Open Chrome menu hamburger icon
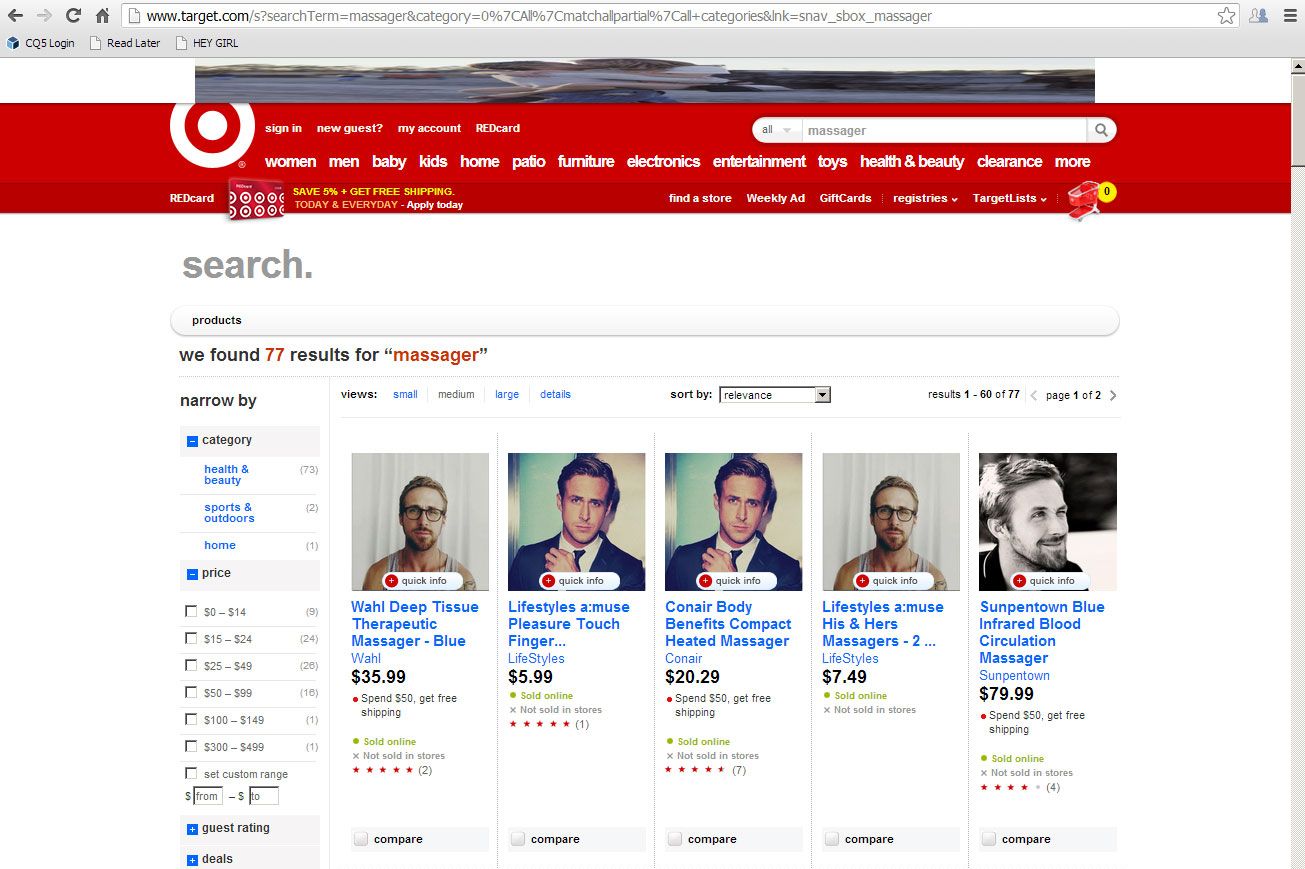The width and height of the screenshot is (1305, 869). pyautogui.click(x=1289, y=16)
